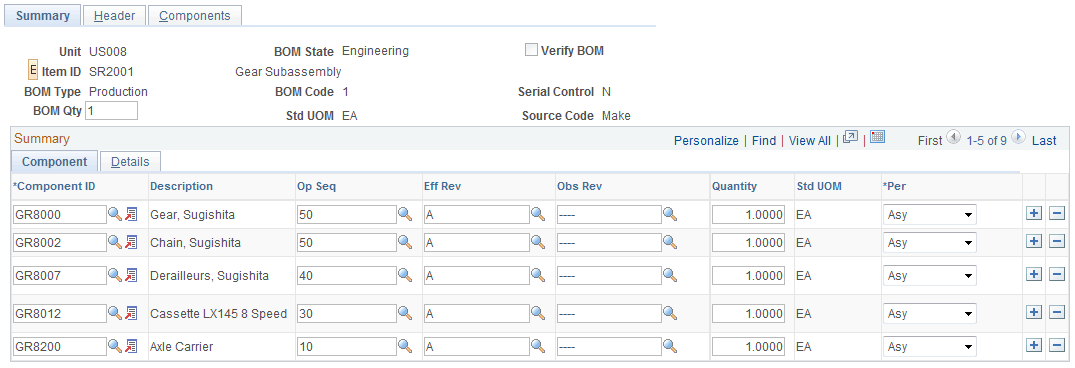
Task: Sort by Quantity column header
Action: point(734,186)
